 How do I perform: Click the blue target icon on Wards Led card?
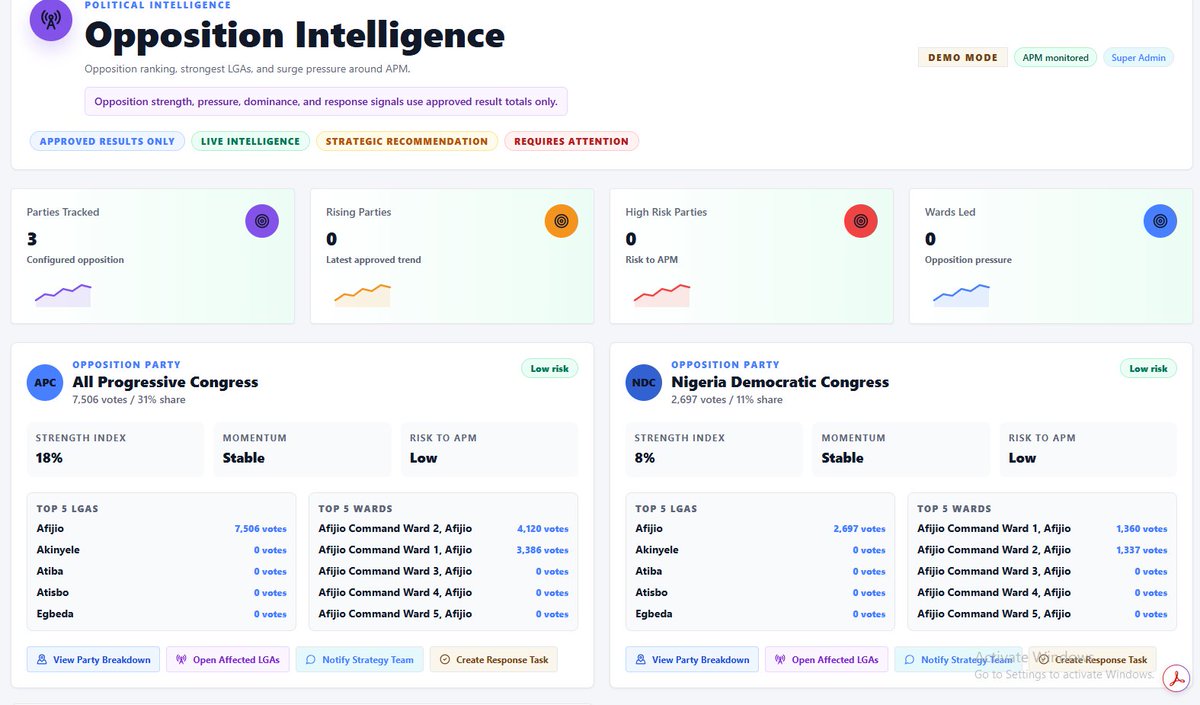click(x=1160, y=221)
